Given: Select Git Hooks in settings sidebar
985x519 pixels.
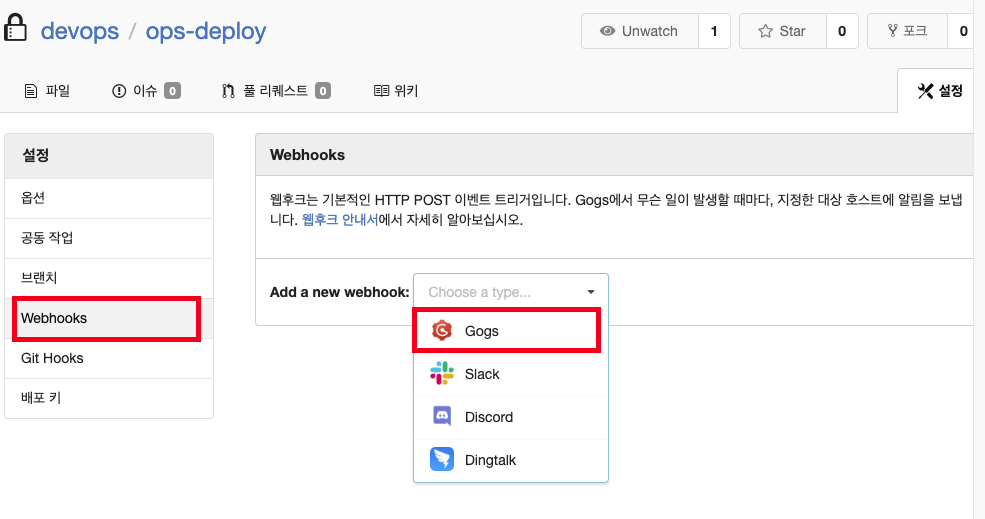Looking at the screenshot, I should click(109, 358).
